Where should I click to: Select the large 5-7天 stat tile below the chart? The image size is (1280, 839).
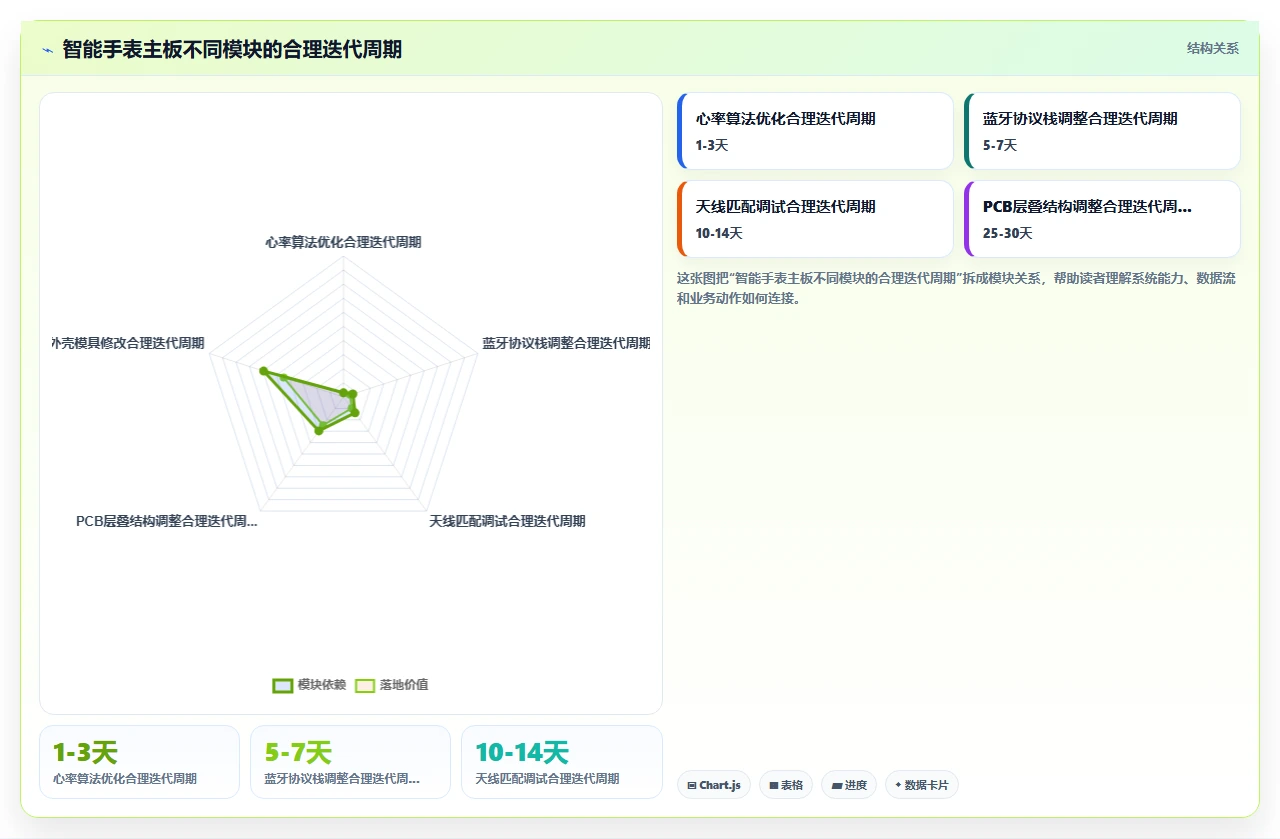(x=350, y=762)
